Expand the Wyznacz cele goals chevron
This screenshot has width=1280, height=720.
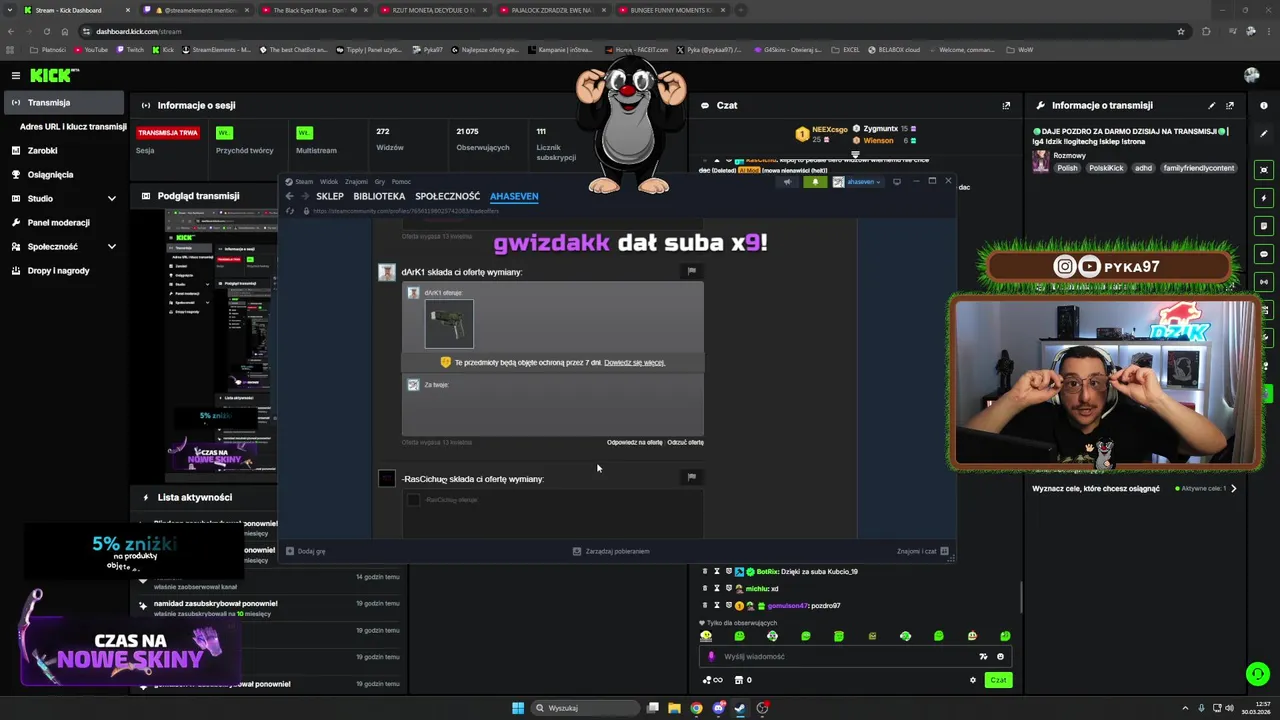[x=1233, y=489]
